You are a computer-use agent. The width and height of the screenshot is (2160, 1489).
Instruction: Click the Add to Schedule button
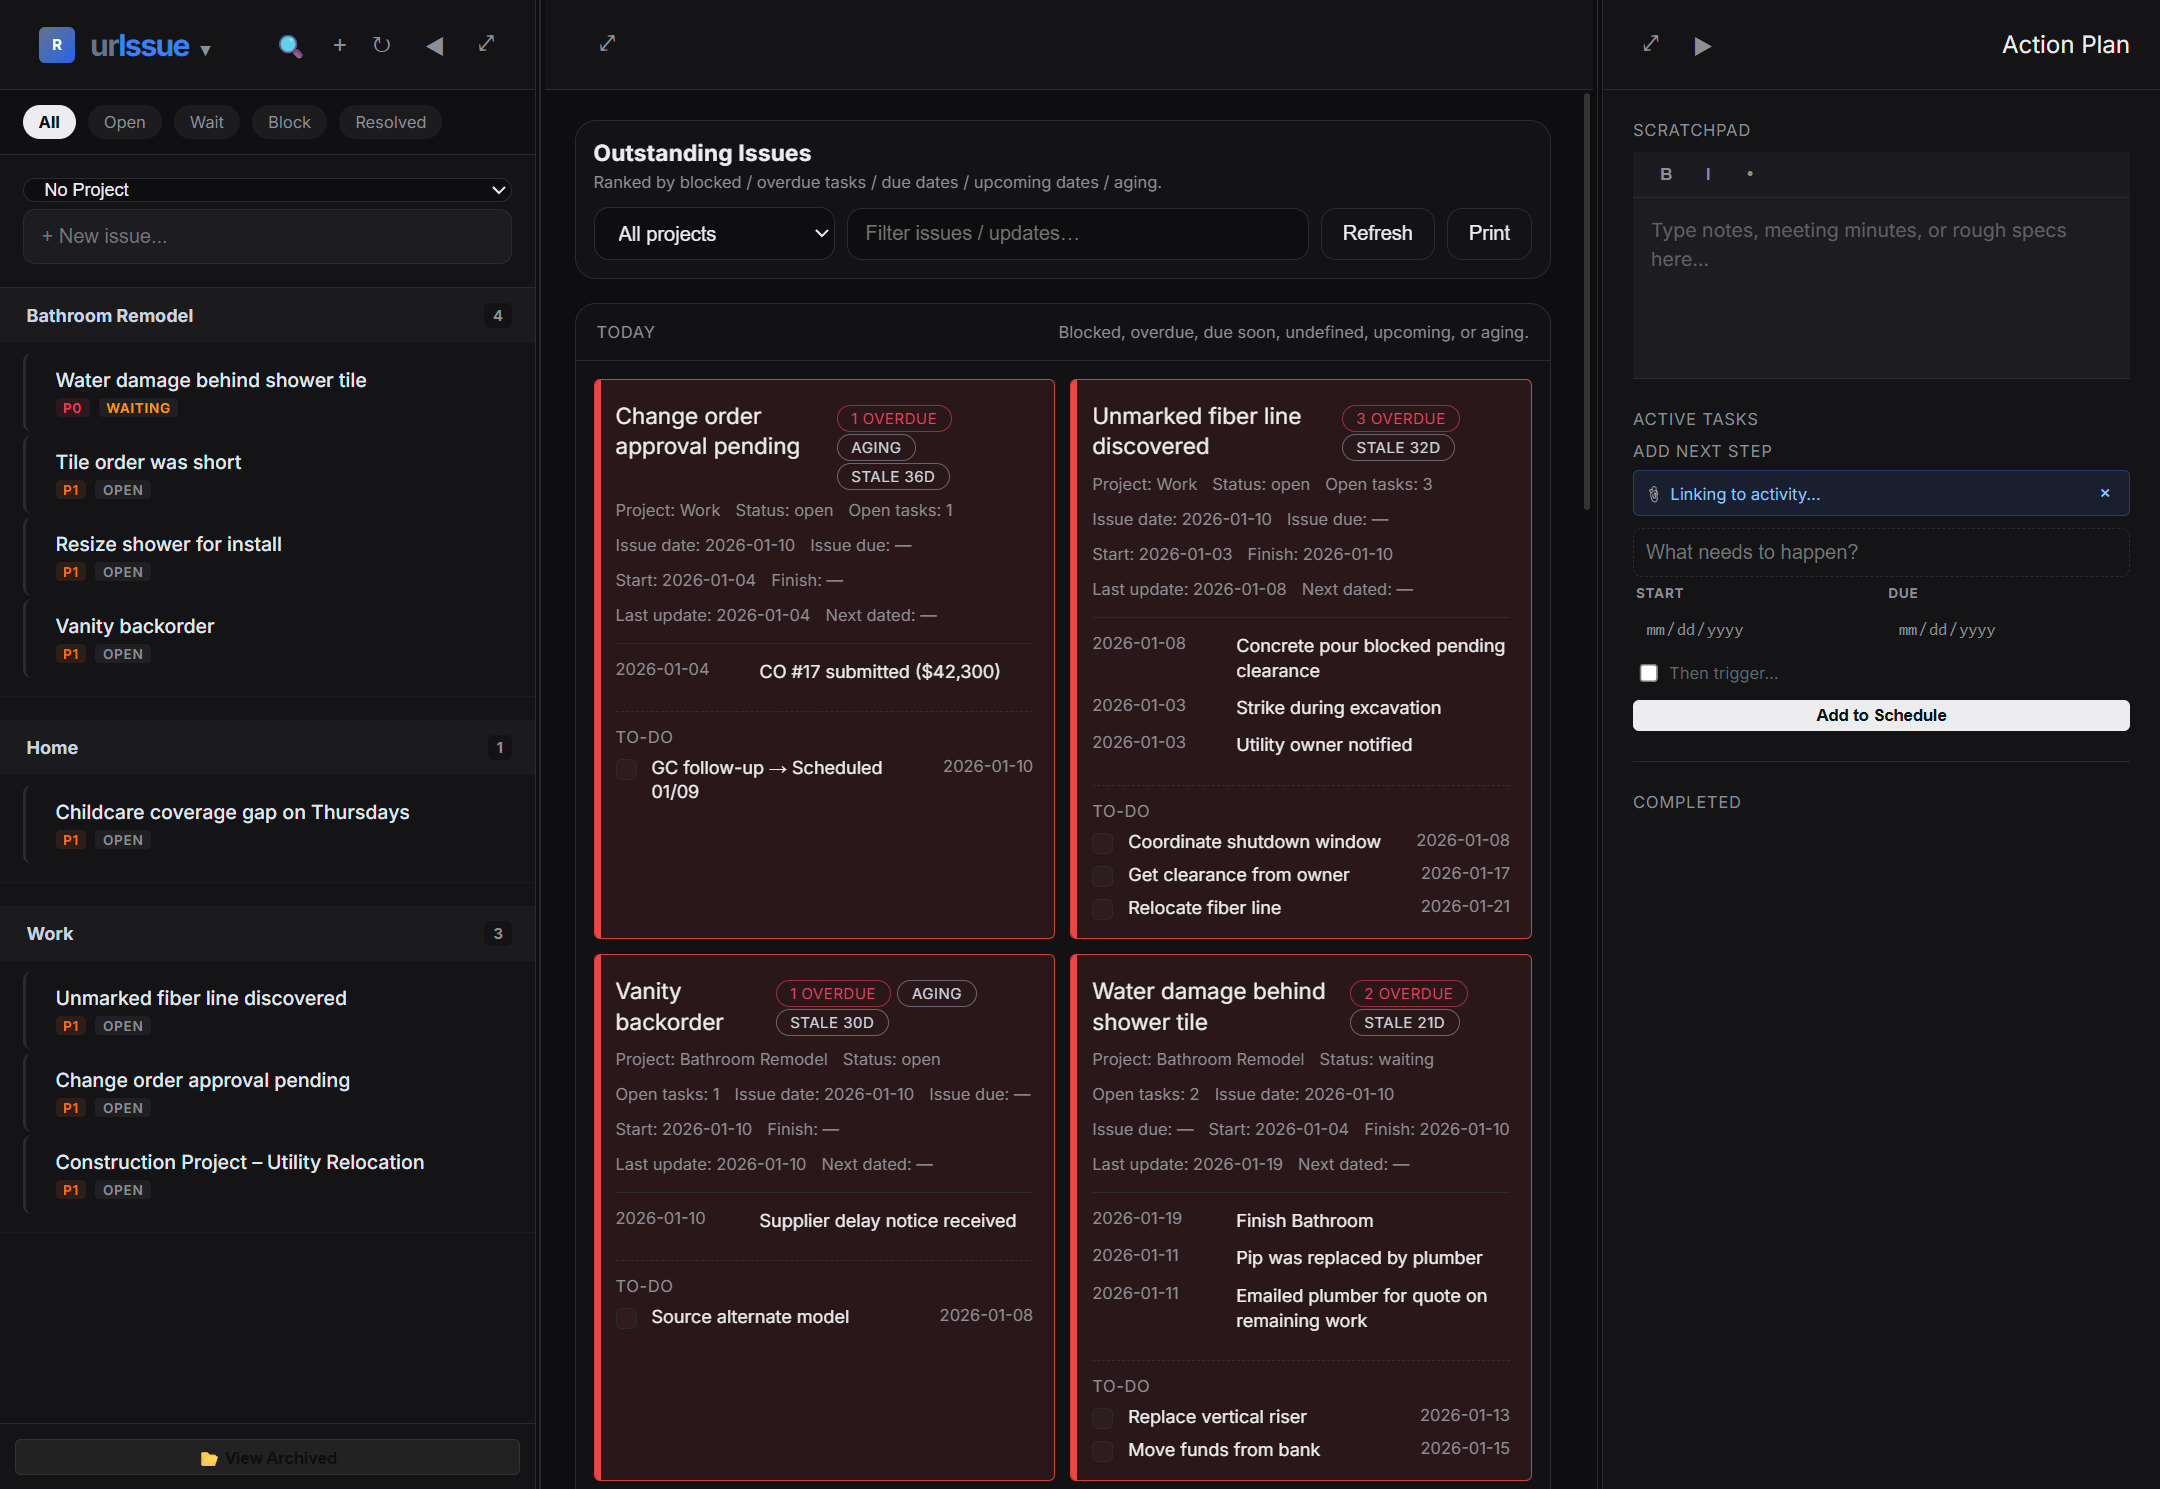[x=1880, y=715]
